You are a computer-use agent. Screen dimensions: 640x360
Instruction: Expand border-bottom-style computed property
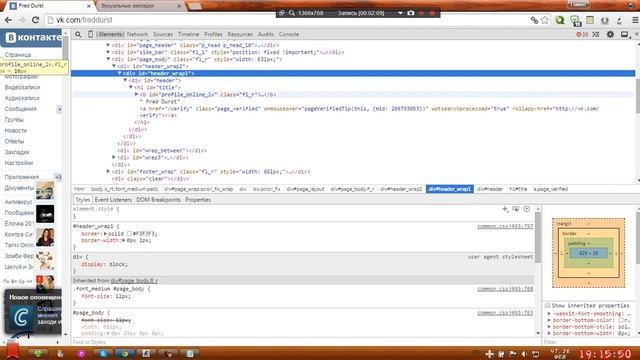(x=549, y=327)
